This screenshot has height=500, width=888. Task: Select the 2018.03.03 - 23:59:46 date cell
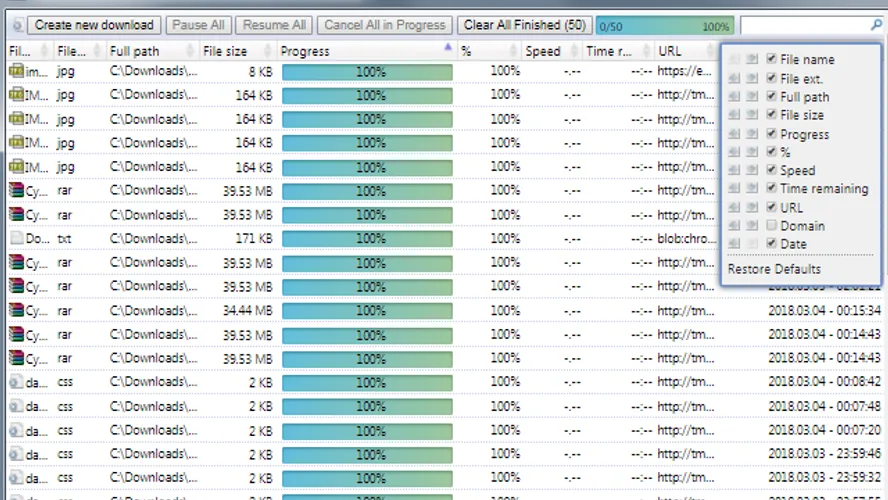824,454
